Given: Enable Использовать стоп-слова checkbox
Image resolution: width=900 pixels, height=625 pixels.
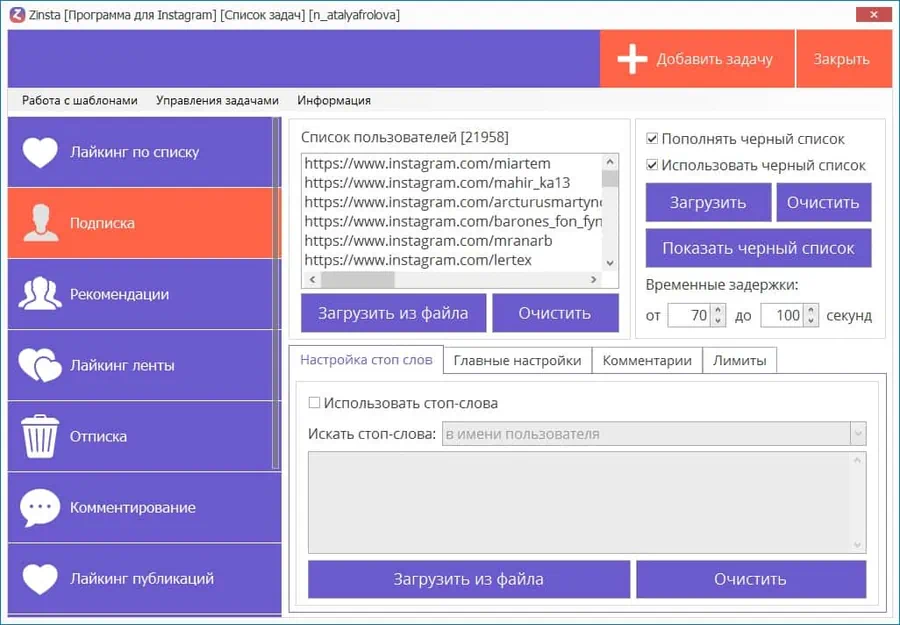Looking at the screenshot, I should tap(314, 403).
